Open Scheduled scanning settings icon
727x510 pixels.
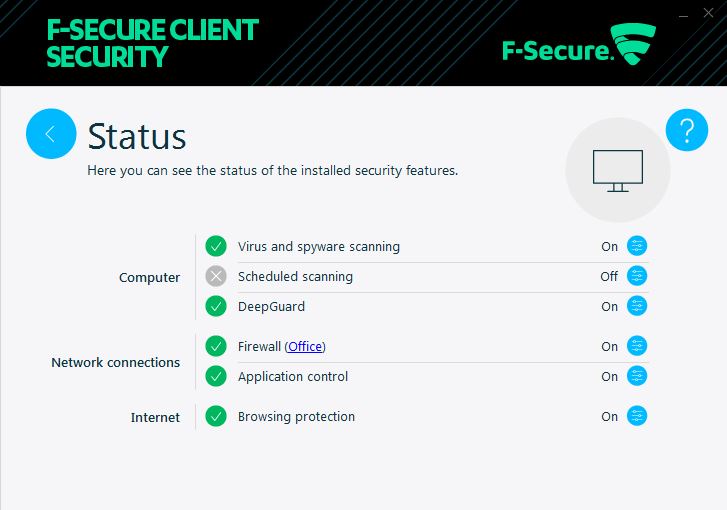[x=637, y=276]
